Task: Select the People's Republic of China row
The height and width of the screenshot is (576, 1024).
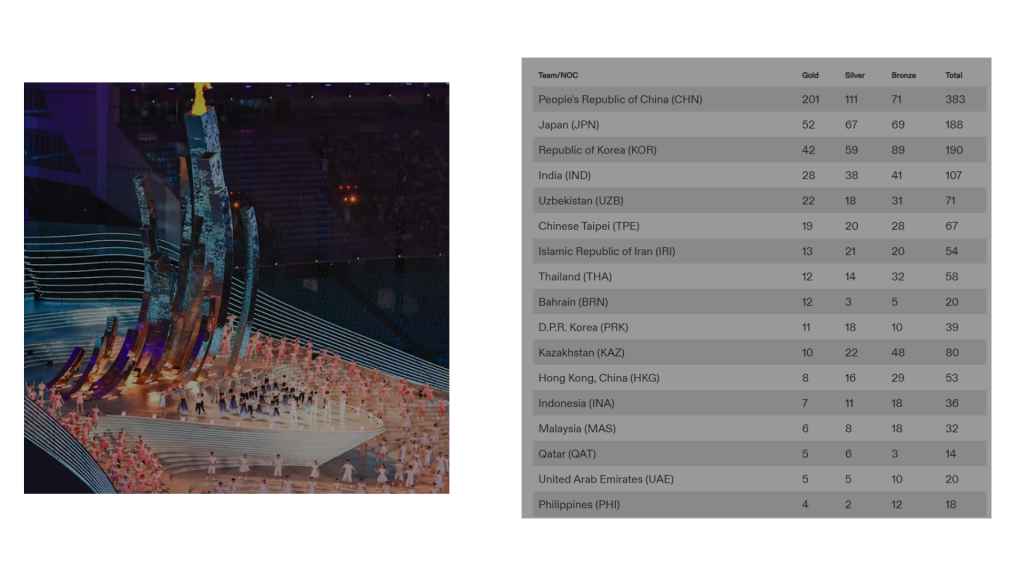Action: pyautogui.click(x=620, y=100)
